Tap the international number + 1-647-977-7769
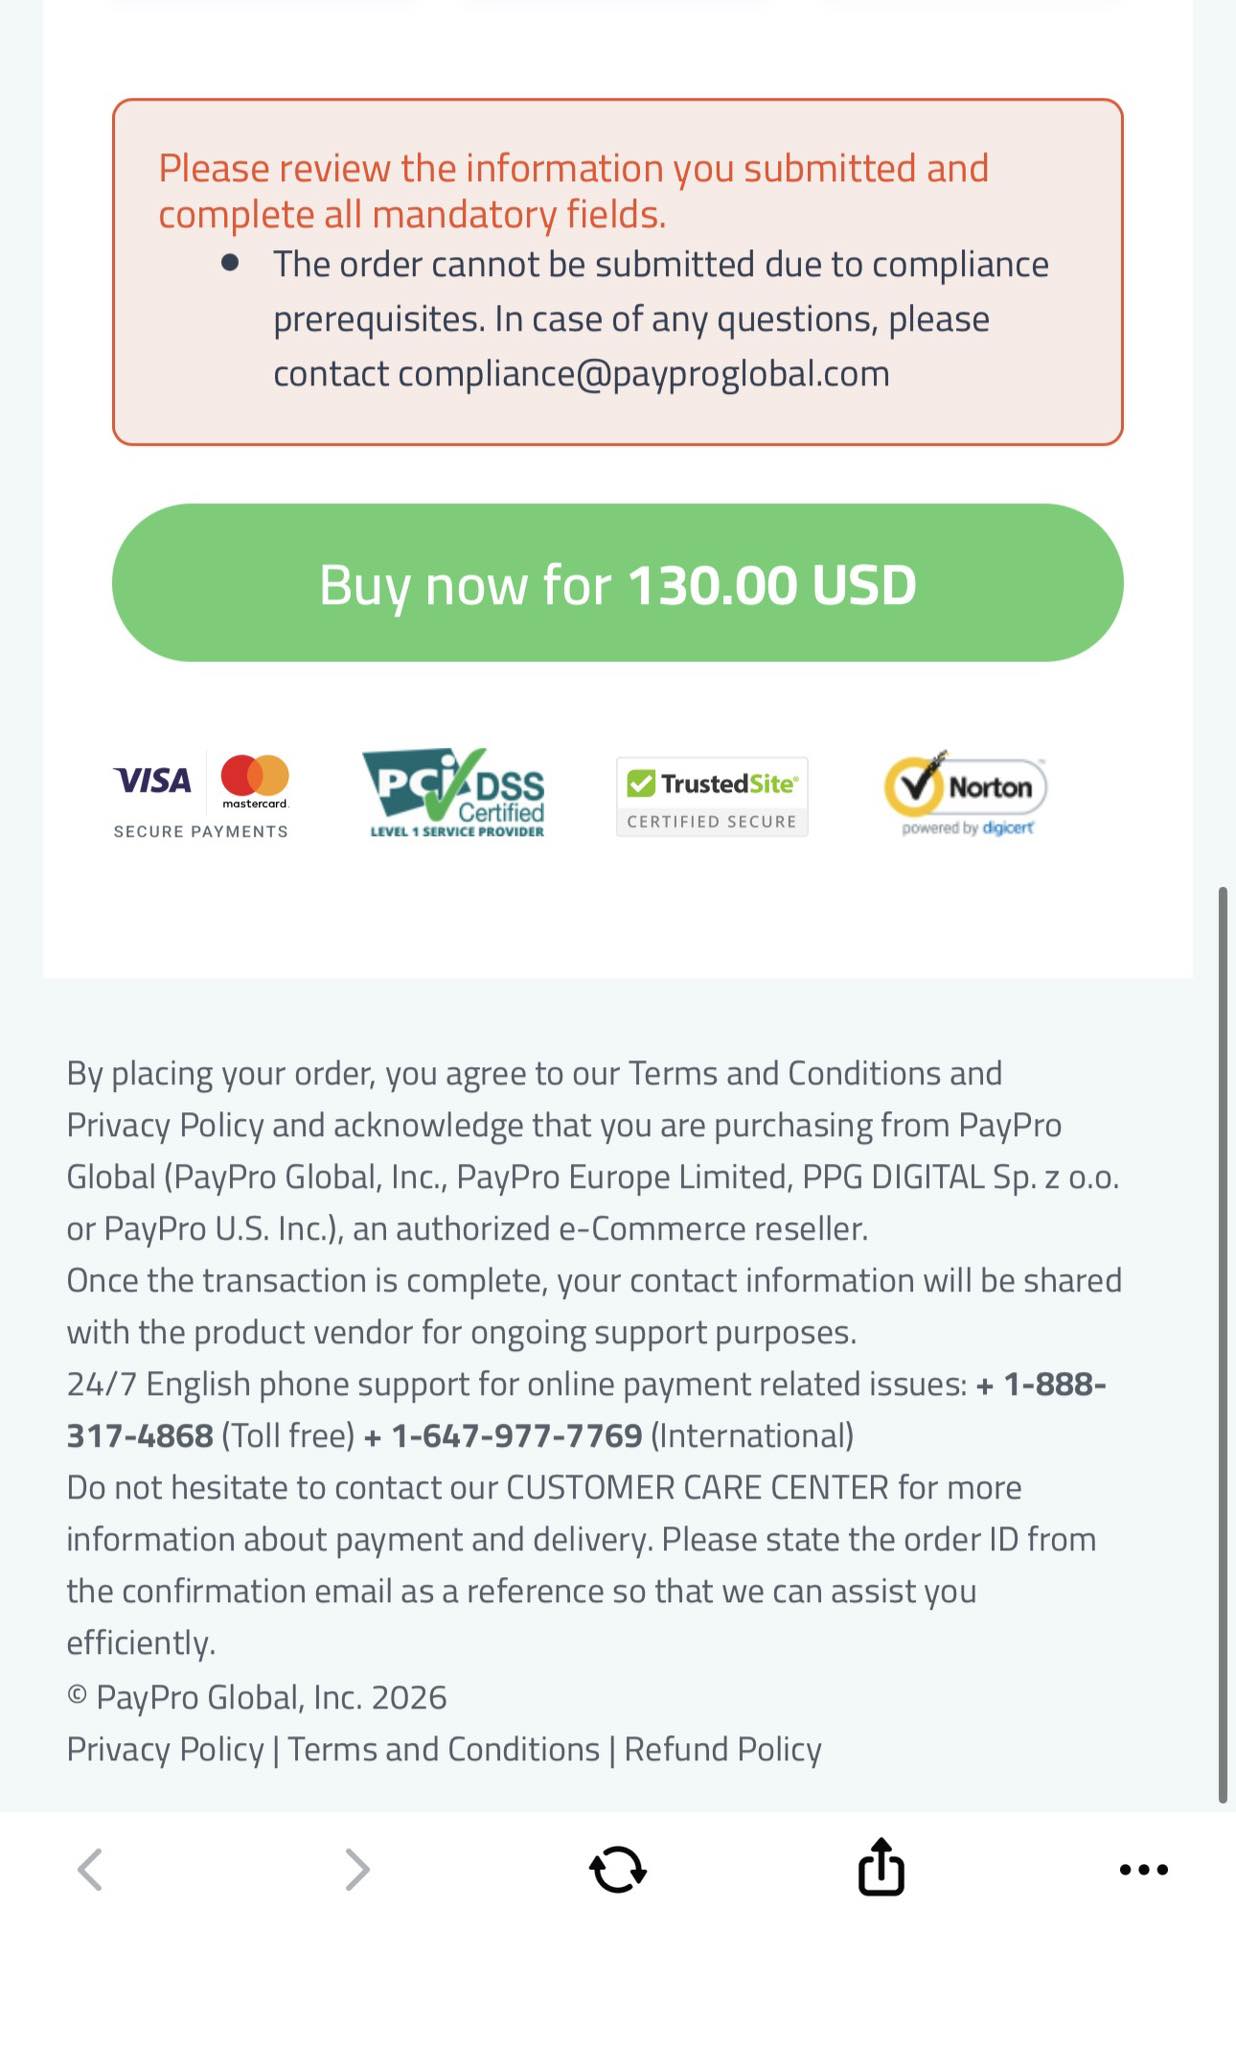The height and width of the screenshot is (2048, 1236). pyautogui.click(x=503, y=1436)
